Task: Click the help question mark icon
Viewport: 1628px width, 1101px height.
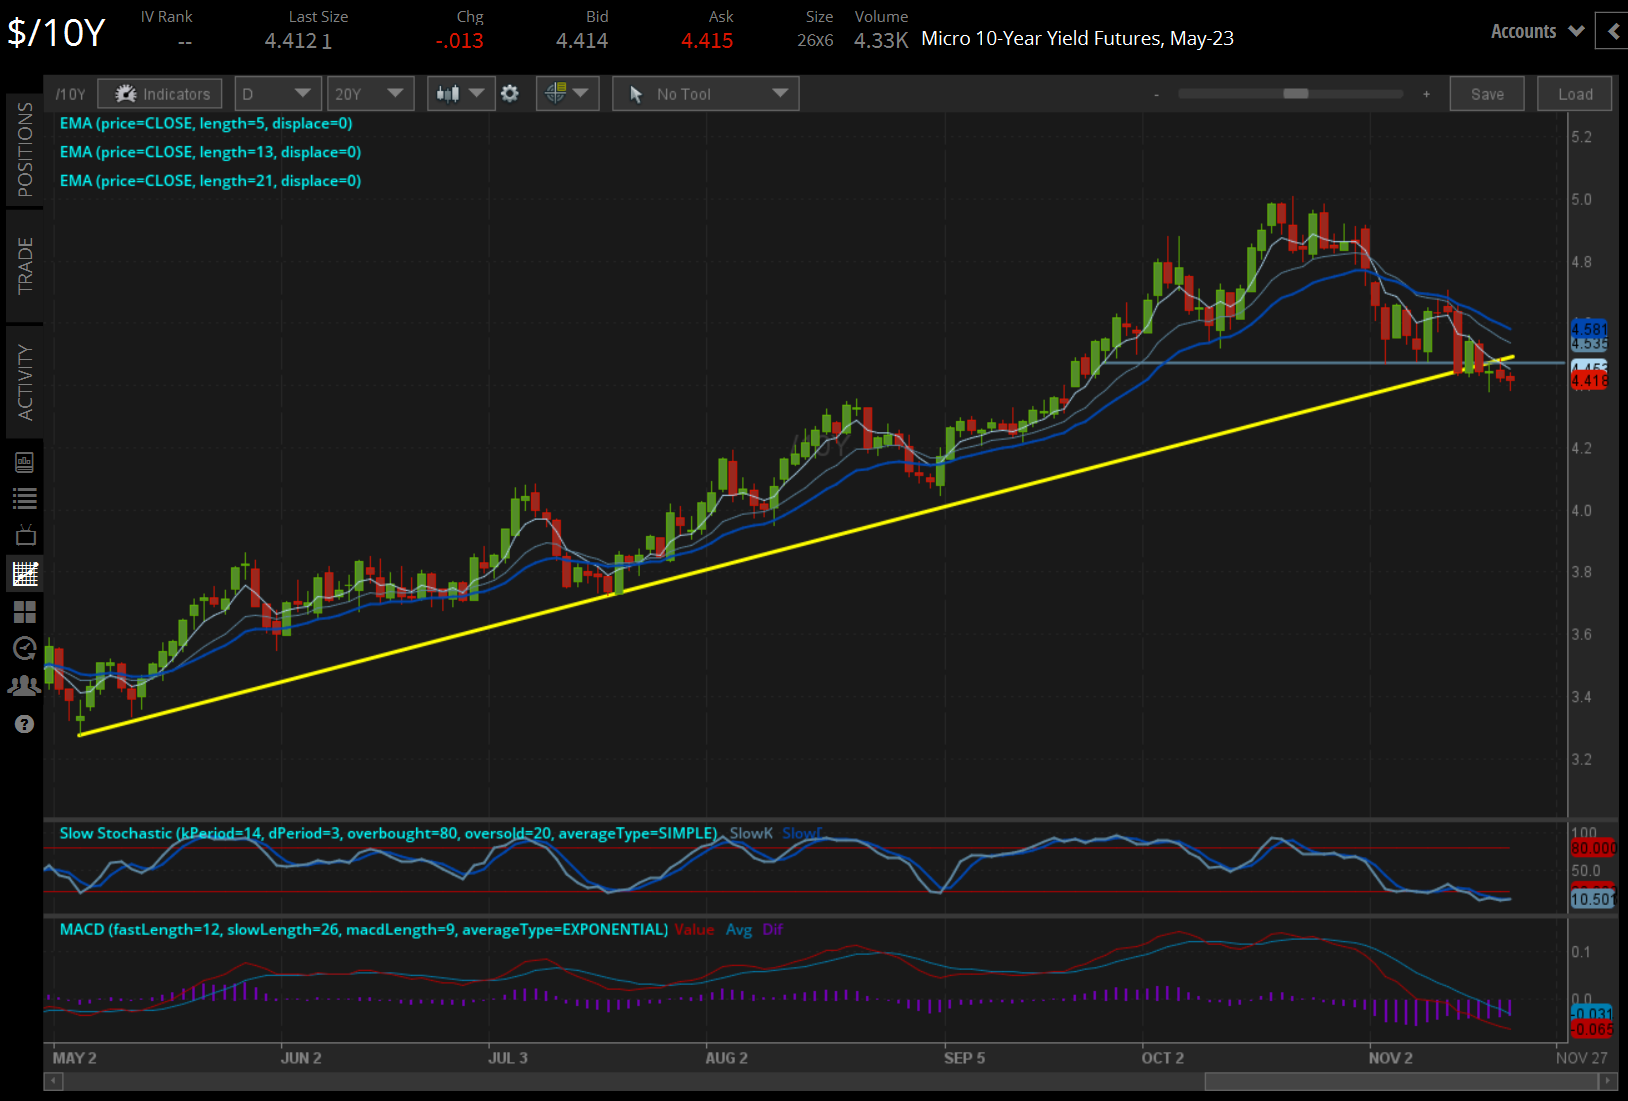Action: tap(25, 724)
